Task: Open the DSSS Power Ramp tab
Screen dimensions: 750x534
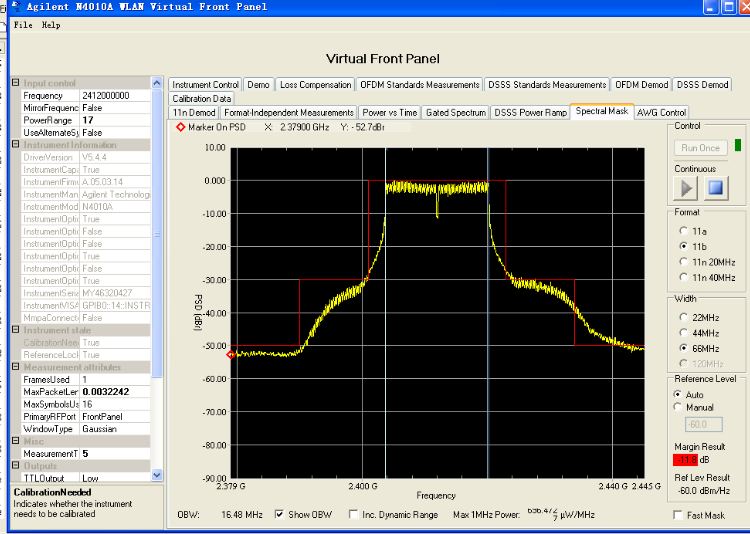Action: (x=530, y=112)
